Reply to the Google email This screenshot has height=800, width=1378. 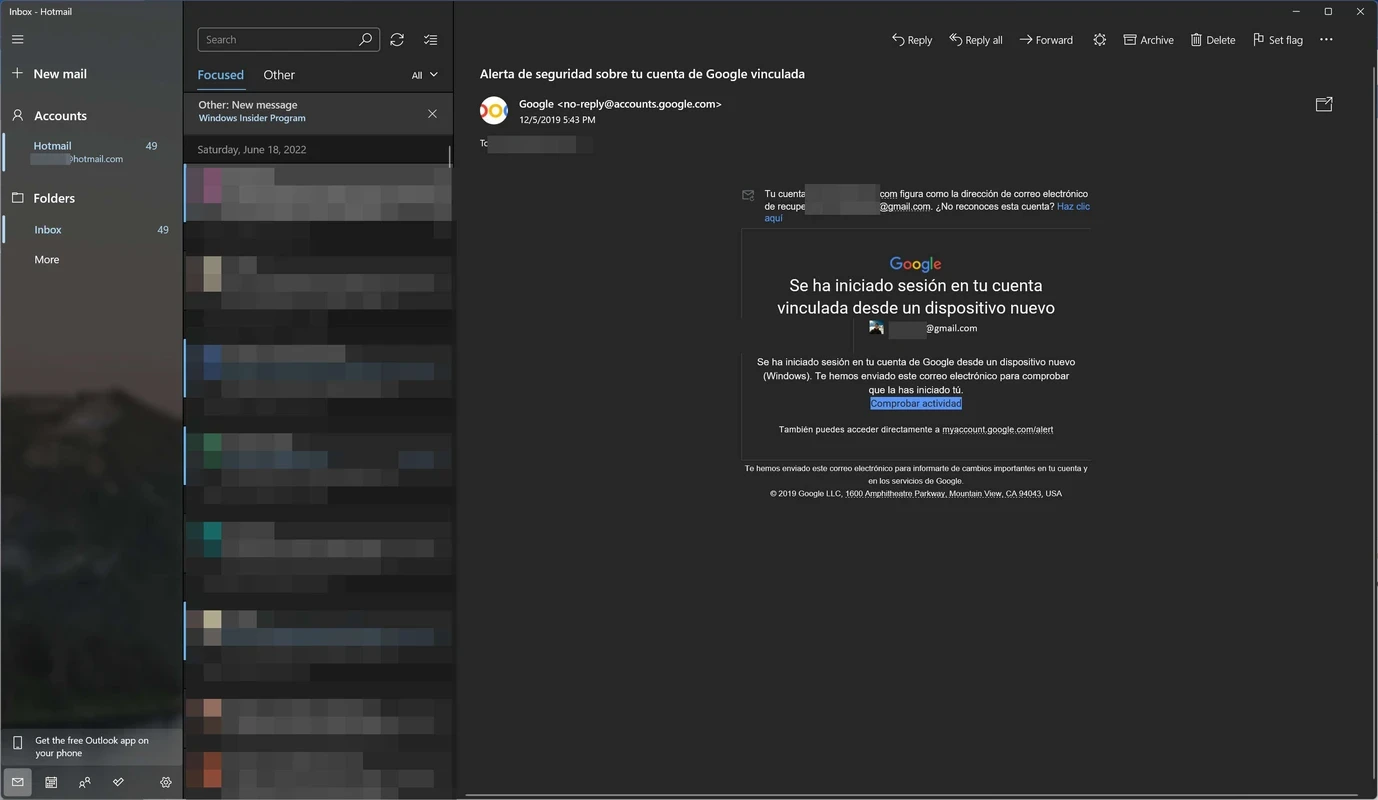[x=912, y=40]
